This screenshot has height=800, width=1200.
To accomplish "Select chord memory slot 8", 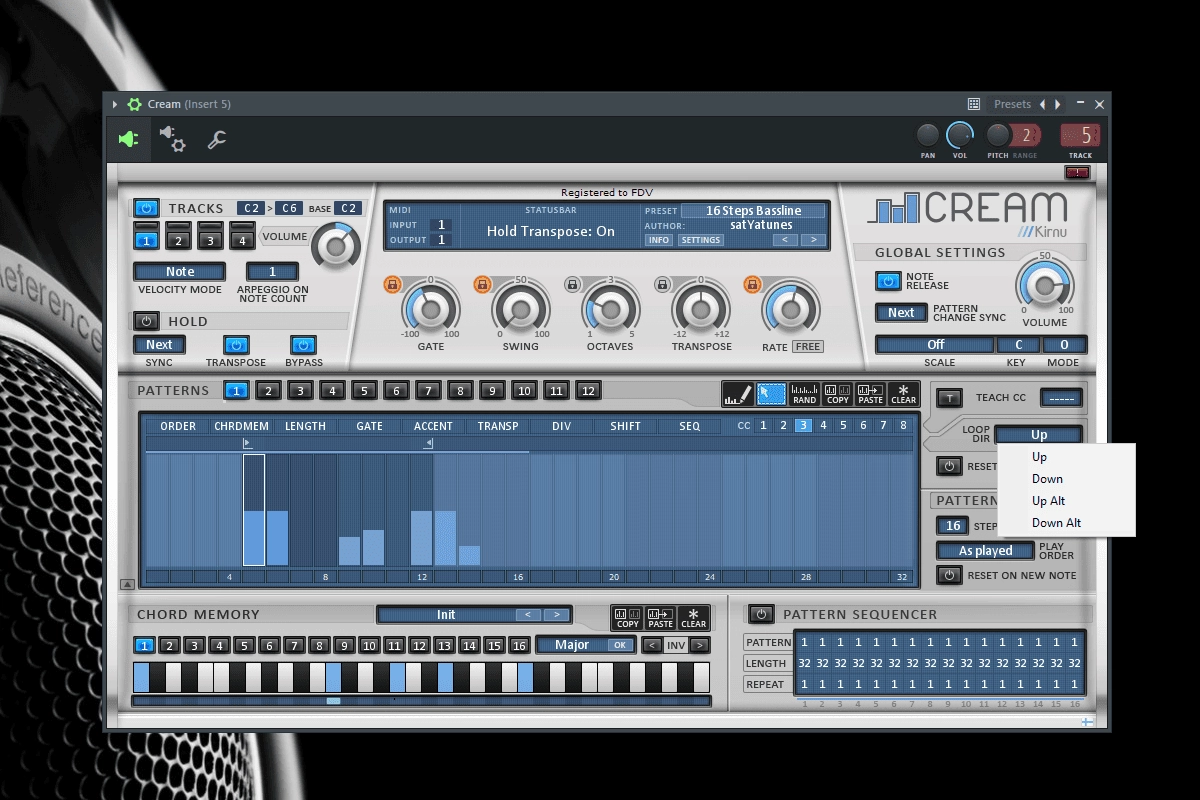I will coord(319,646).
